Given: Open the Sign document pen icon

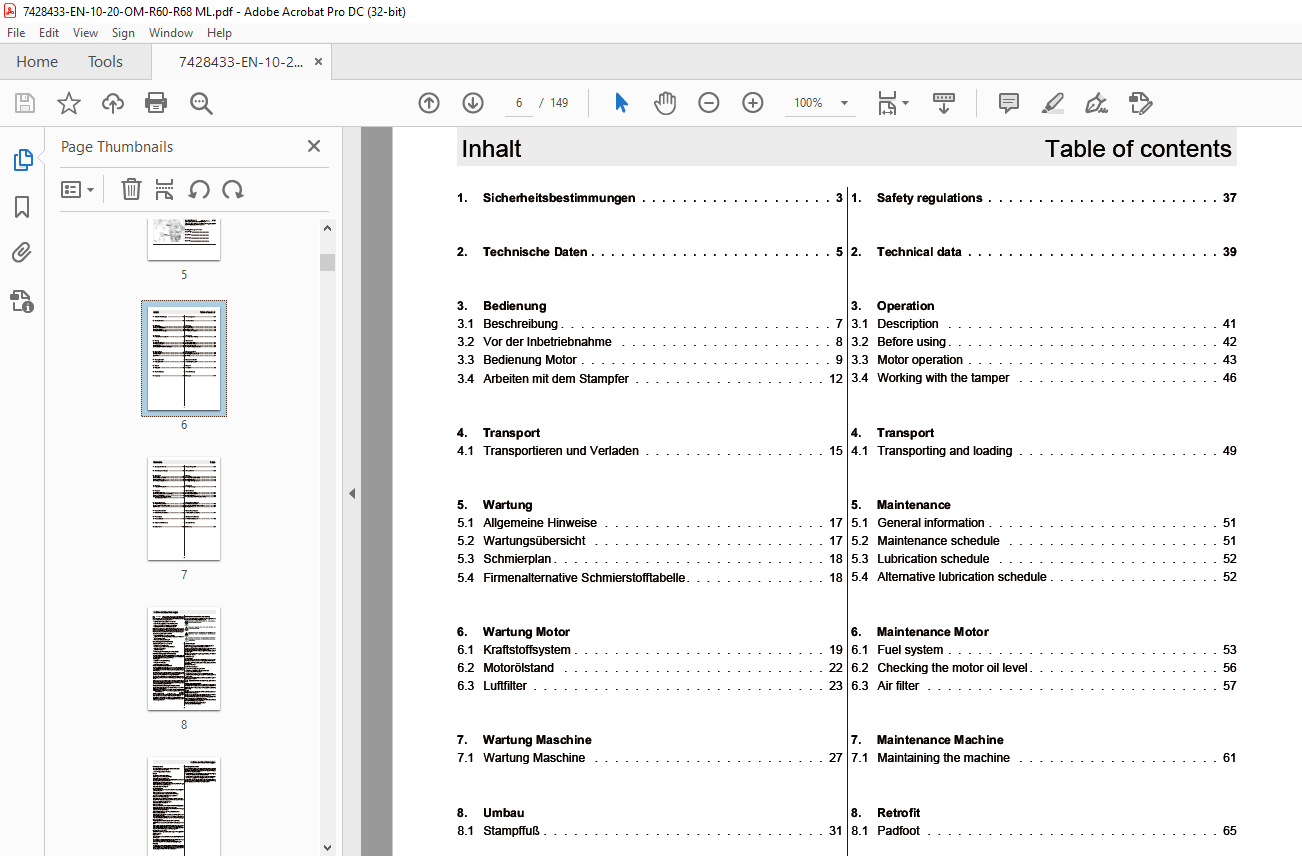Looking at the screenshot, I should 1096,103.
